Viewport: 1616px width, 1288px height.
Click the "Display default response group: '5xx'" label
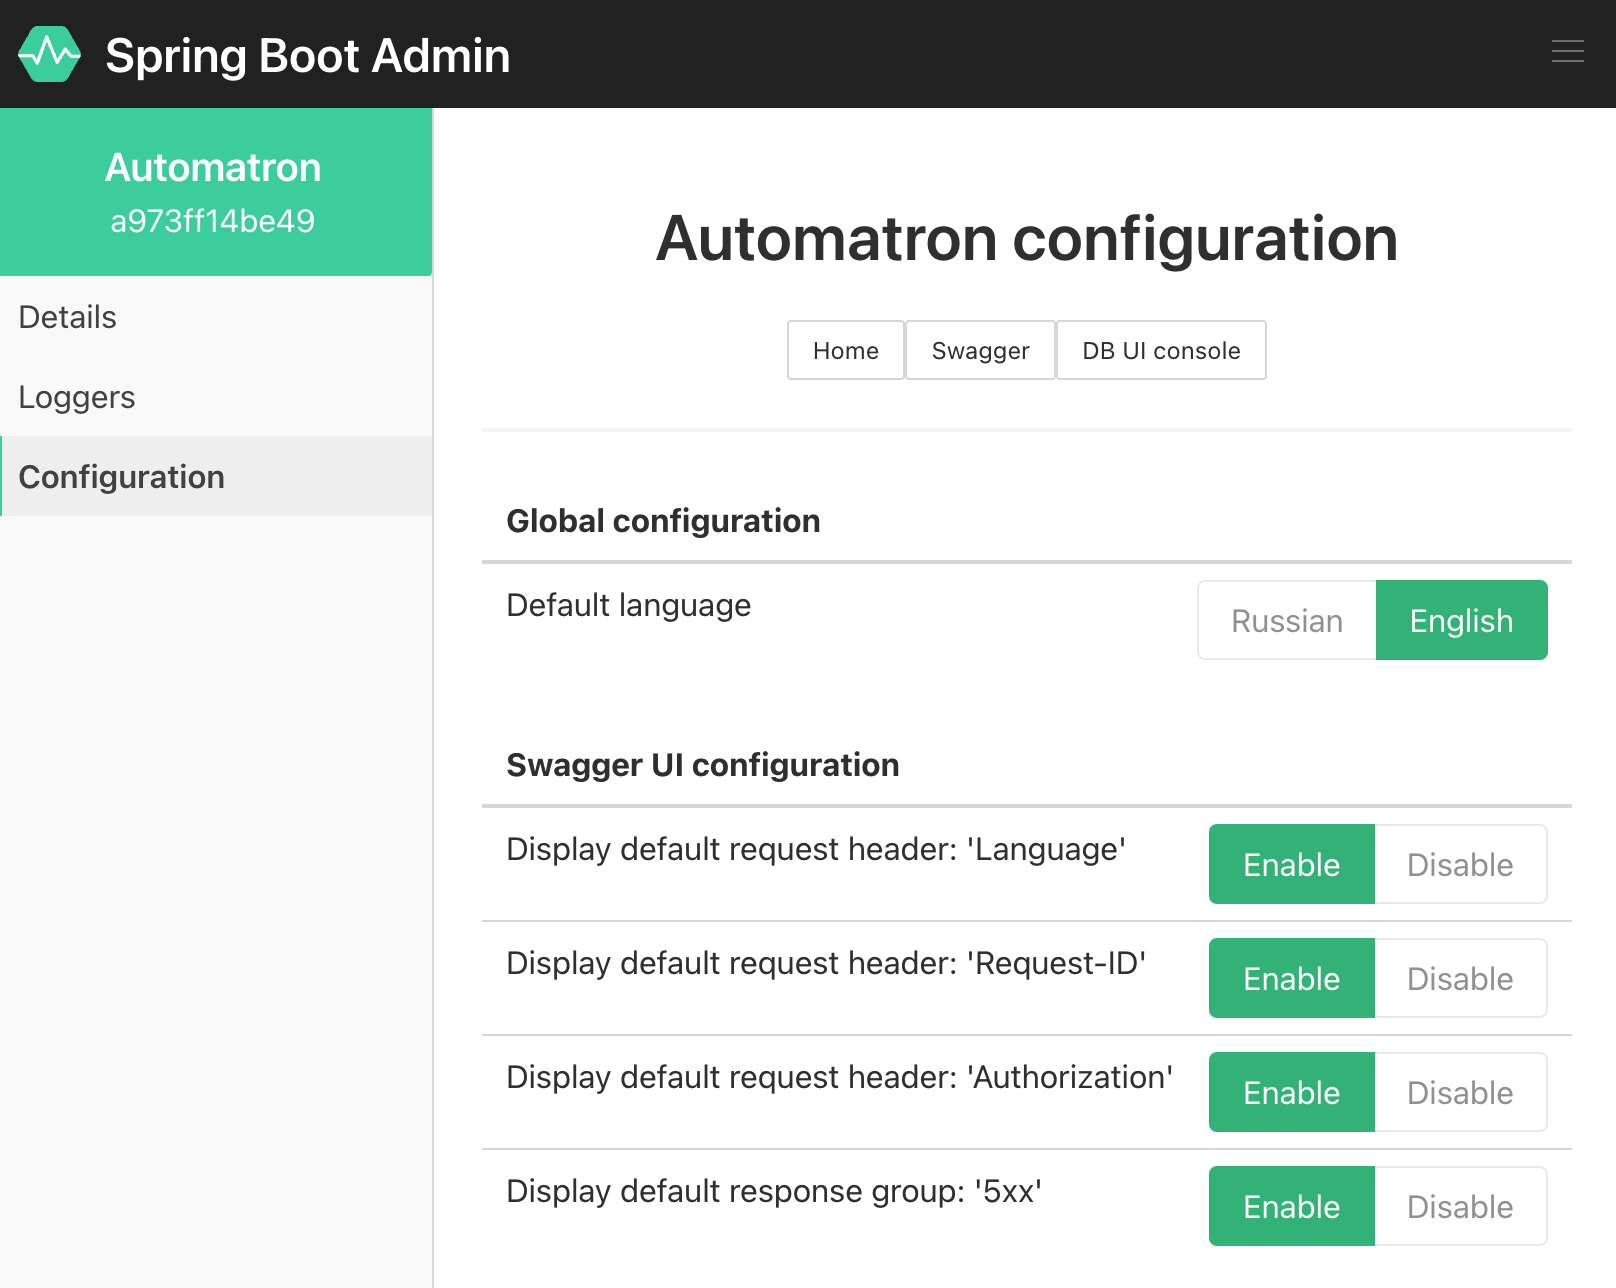(774, 1191)
